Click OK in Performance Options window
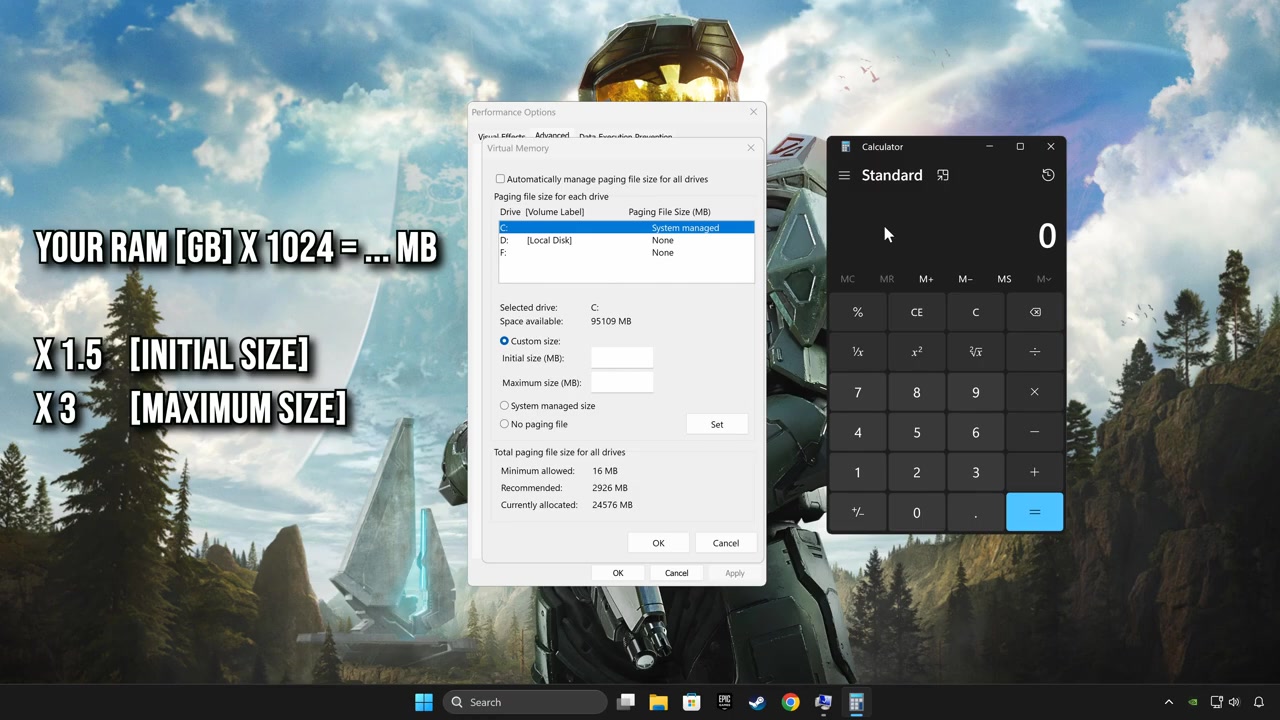Screen dimensions: 1280x720 tap(618, 573)
